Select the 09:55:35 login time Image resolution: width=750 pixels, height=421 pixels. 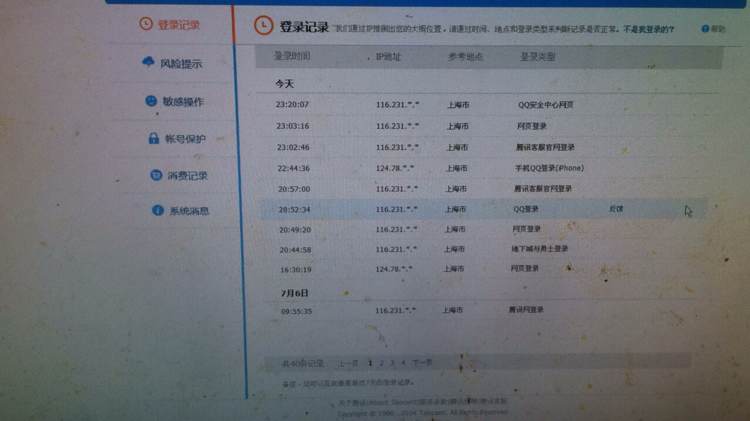coord(297,311)
